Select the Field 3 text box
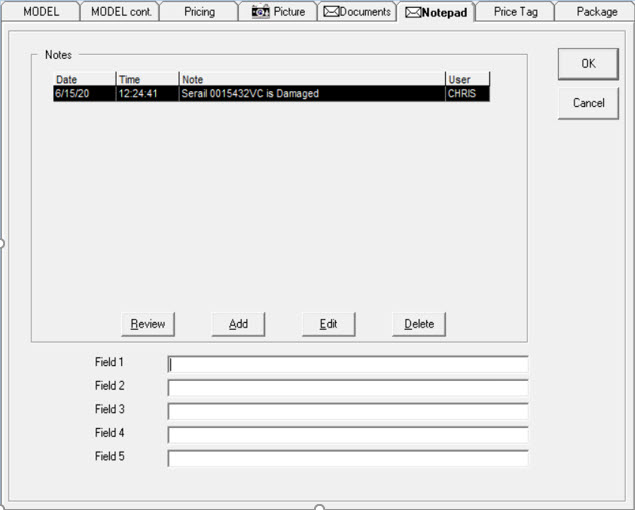This screenshot has height=510, width=635. (348, 412)
